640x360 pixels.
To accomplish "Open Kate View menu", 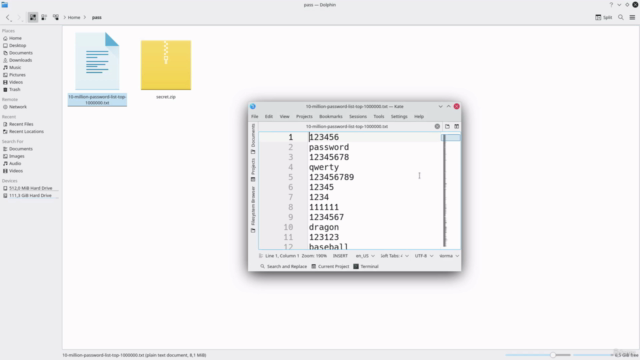I will click(284, 116).
